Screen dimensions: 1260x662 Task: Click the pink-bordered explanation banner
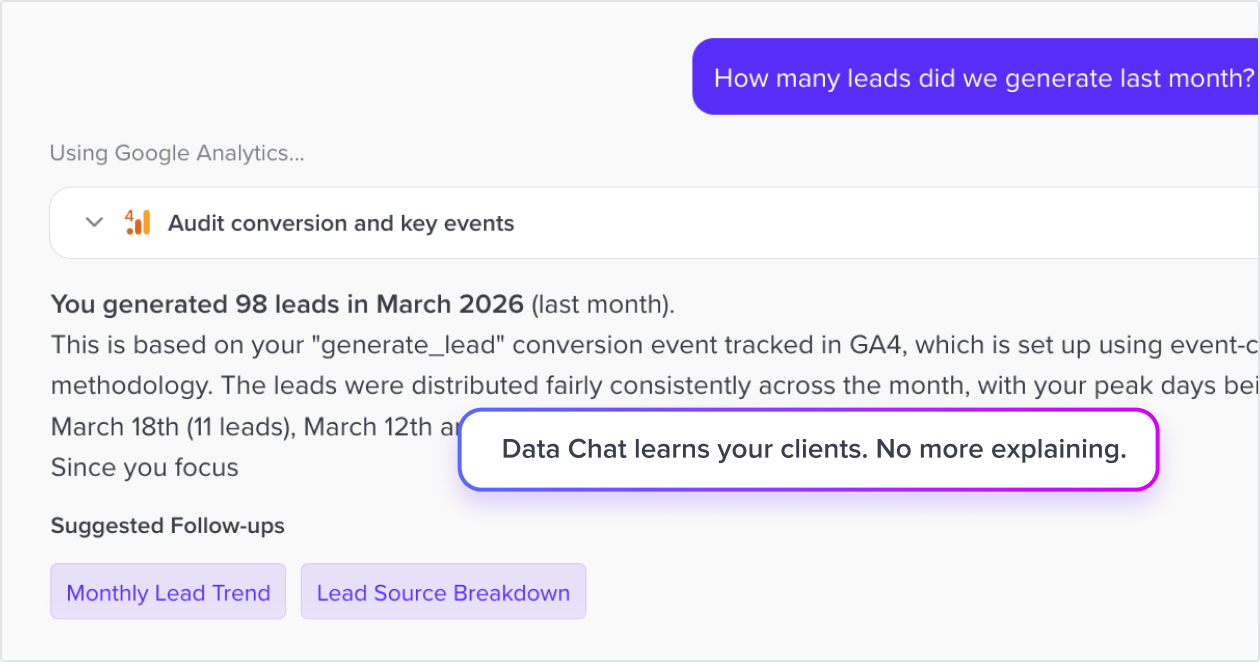pyautogui.click(x=808, y=449)
